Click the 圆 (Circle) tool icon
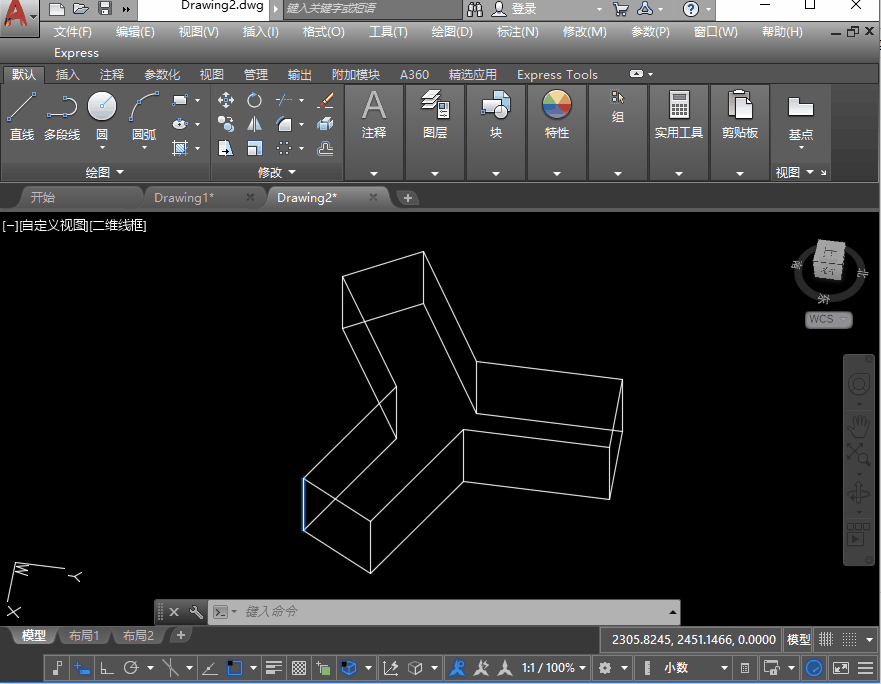The height and width of the screenshot is (684, 881). click(102, 107)
